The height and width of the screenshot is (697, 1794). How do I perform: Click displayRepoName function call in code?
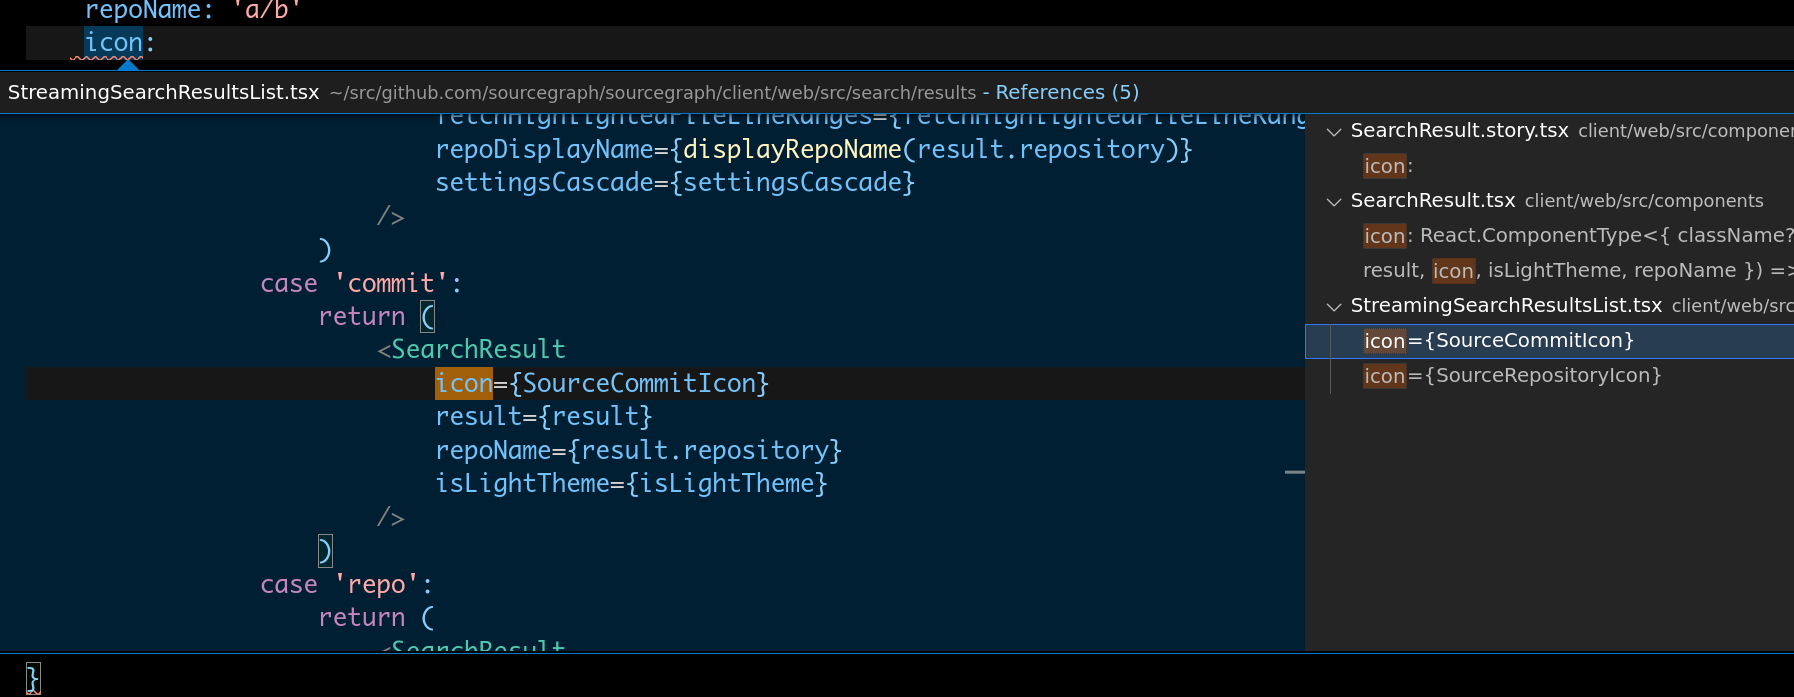(792, 150)
